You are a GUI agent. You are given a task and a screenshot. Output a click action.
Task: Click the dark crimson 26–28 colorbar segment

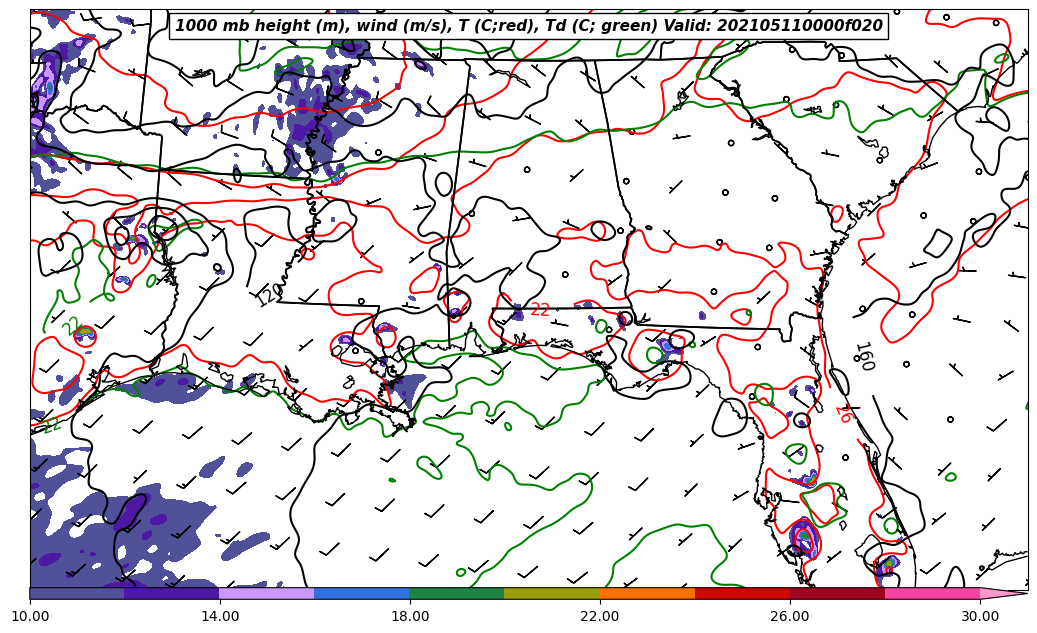(837, 593)
